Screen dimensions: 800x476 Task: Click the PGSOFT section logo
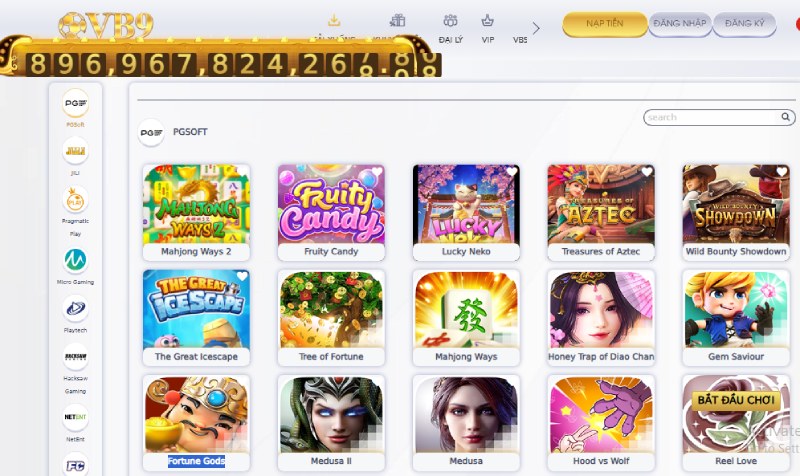click(151, 133)
